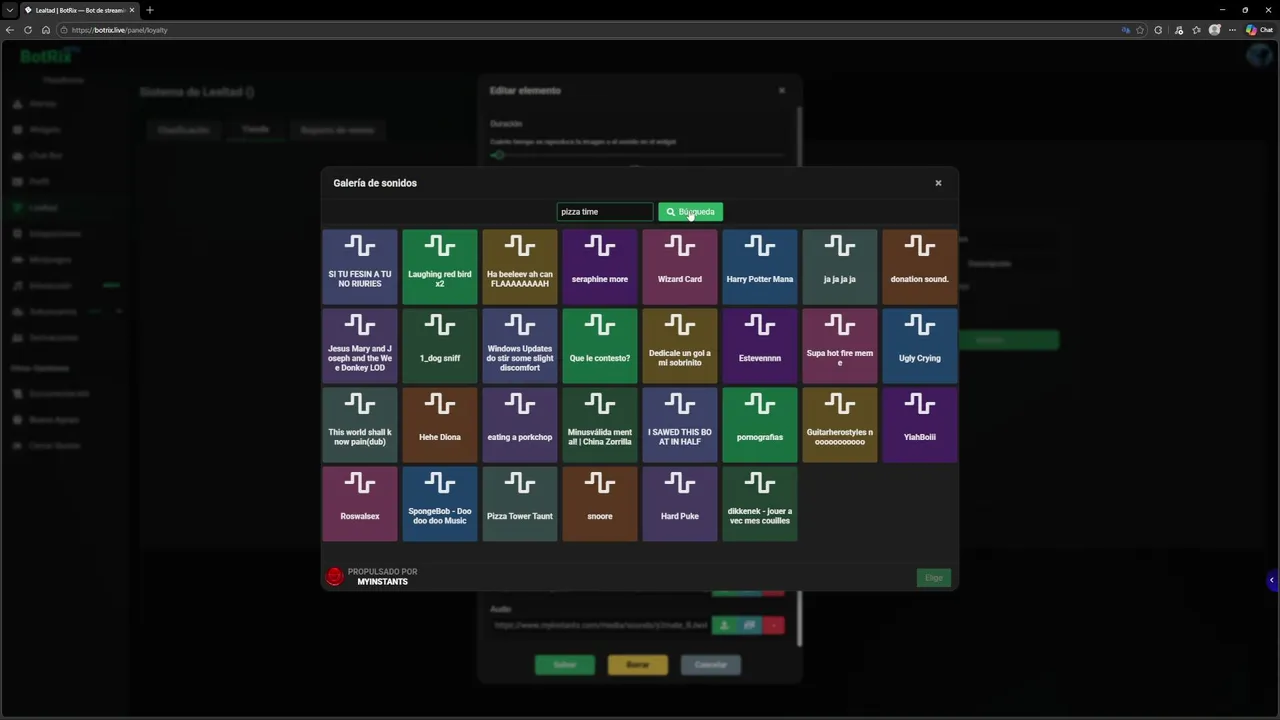
Task: Click the red Myinstants logo icon
Action: click(335, 576)
